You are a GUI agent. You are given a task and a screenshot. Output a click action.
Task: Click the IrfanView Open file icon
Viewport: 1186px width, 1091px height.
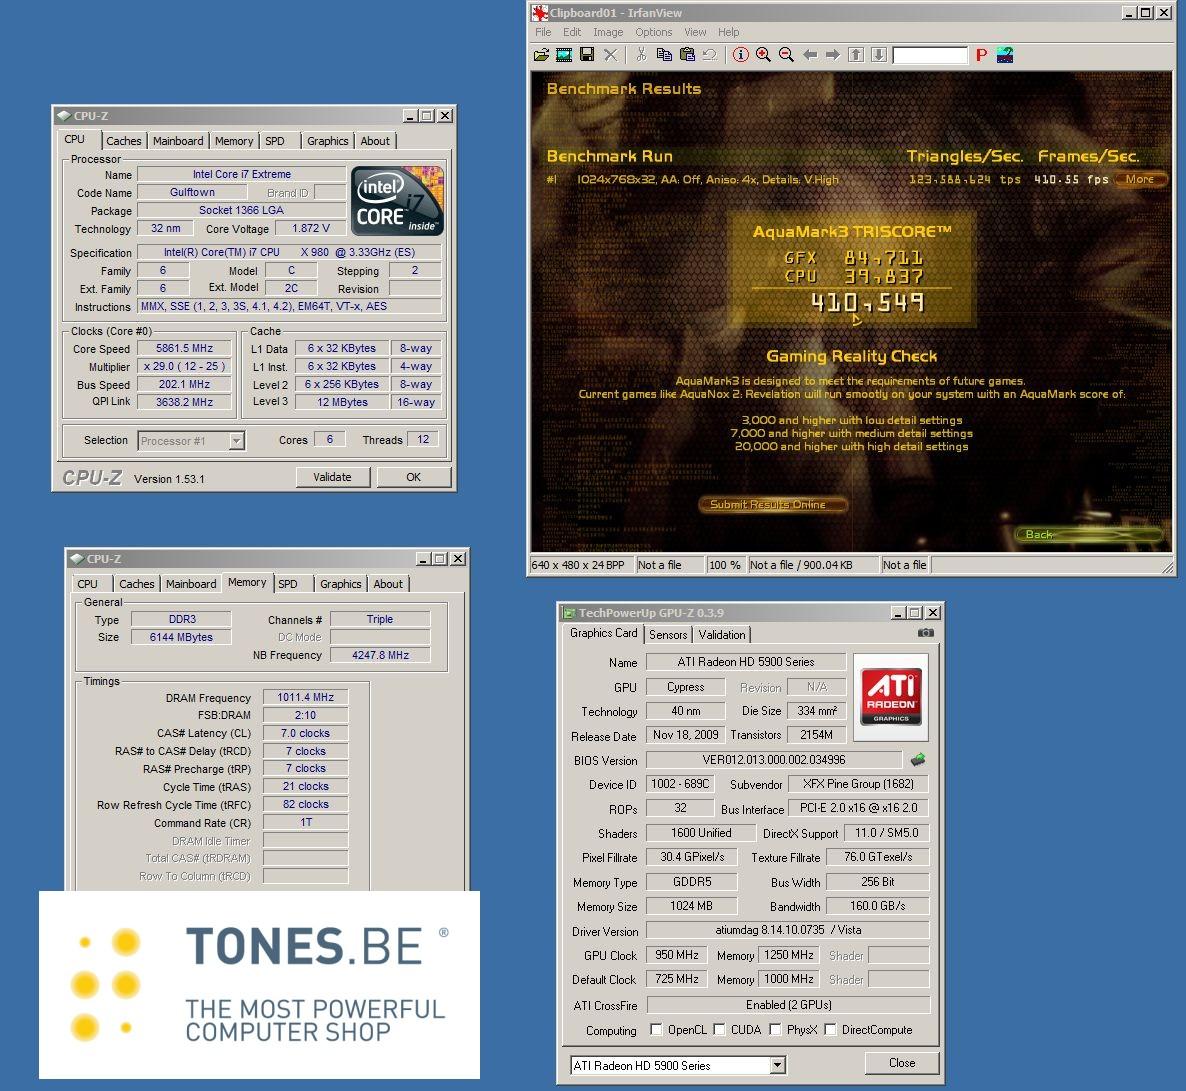(542, 54)
